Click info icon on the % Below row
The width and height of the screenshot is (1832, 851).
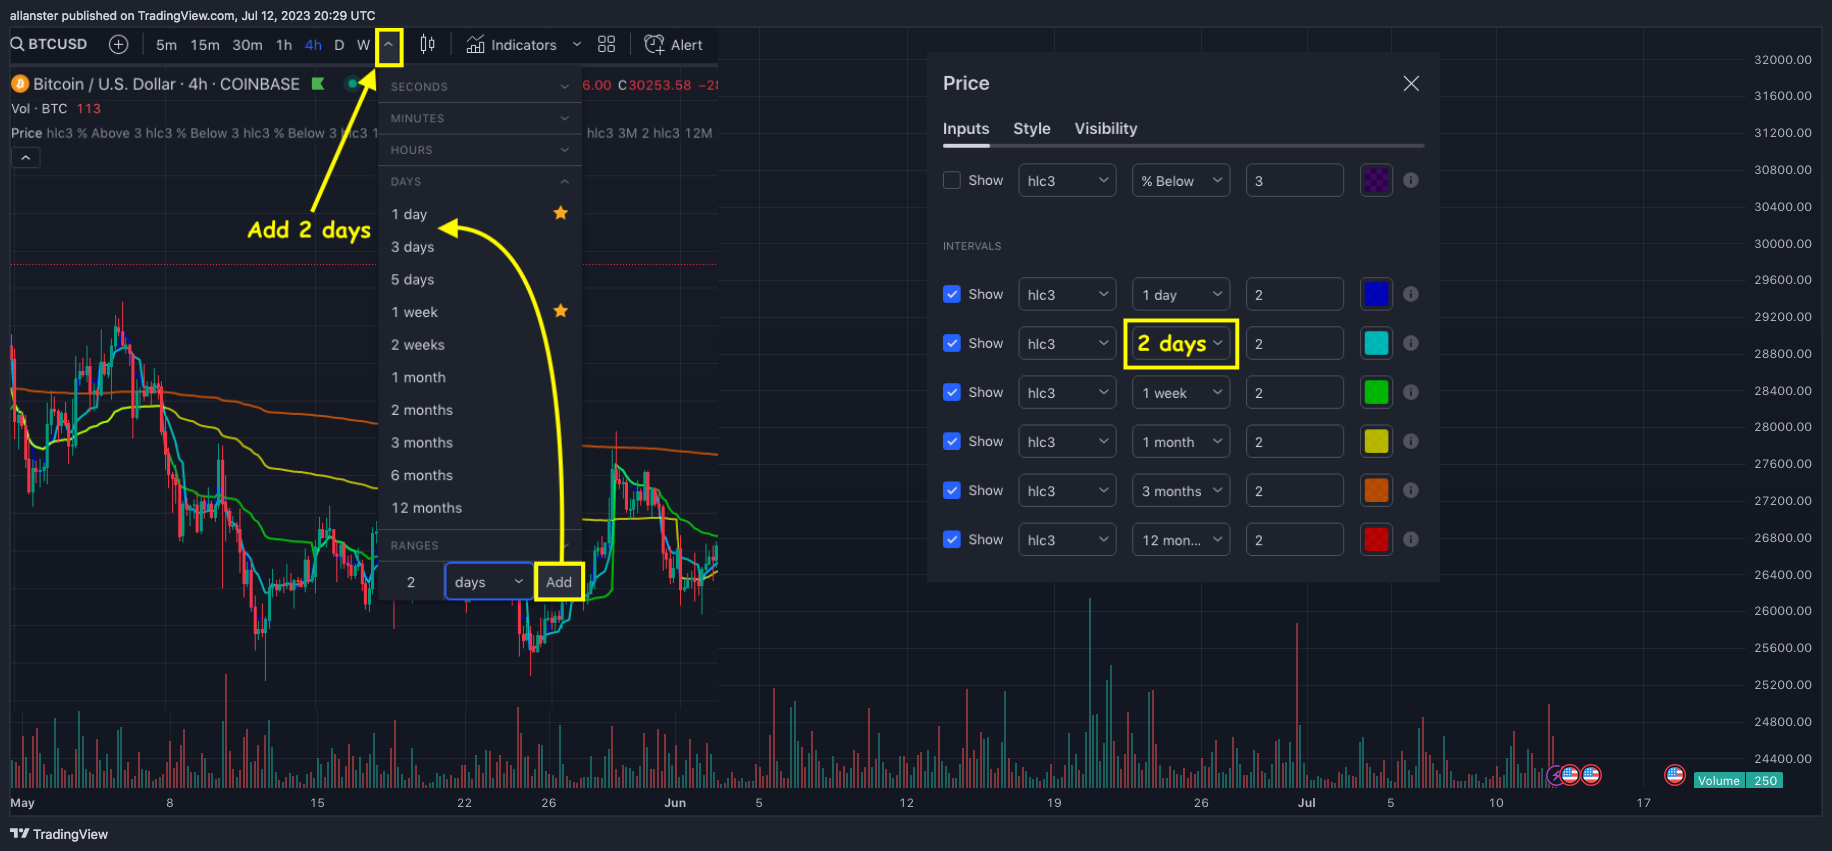tap(1410, 180)
